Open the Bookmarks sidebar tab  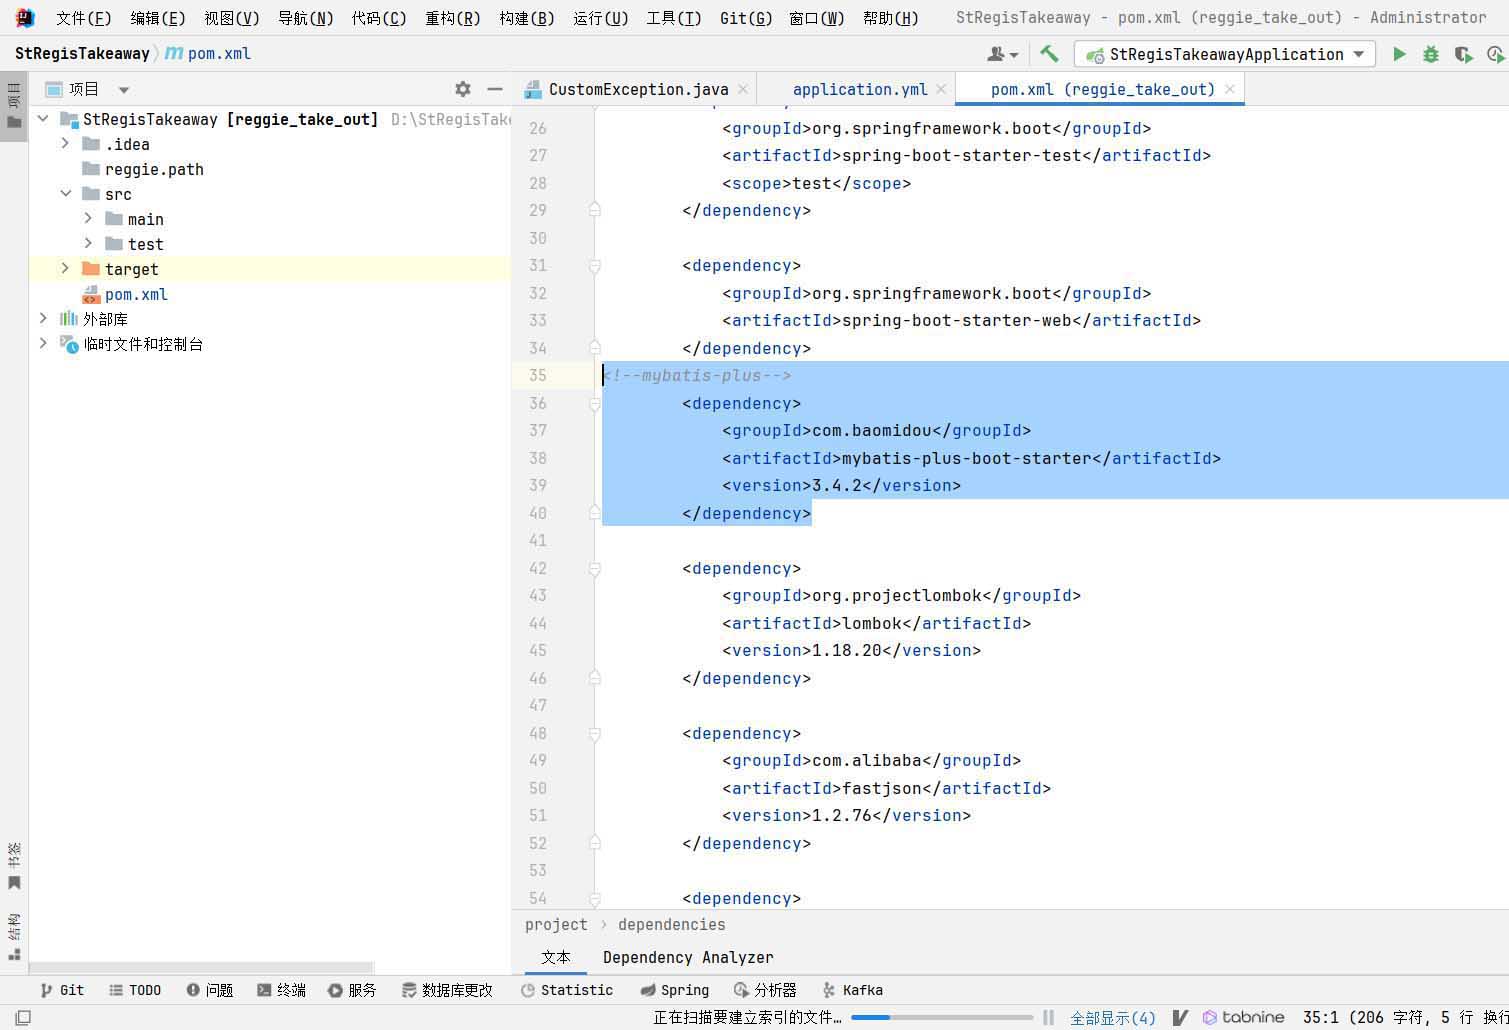point(14,866)
